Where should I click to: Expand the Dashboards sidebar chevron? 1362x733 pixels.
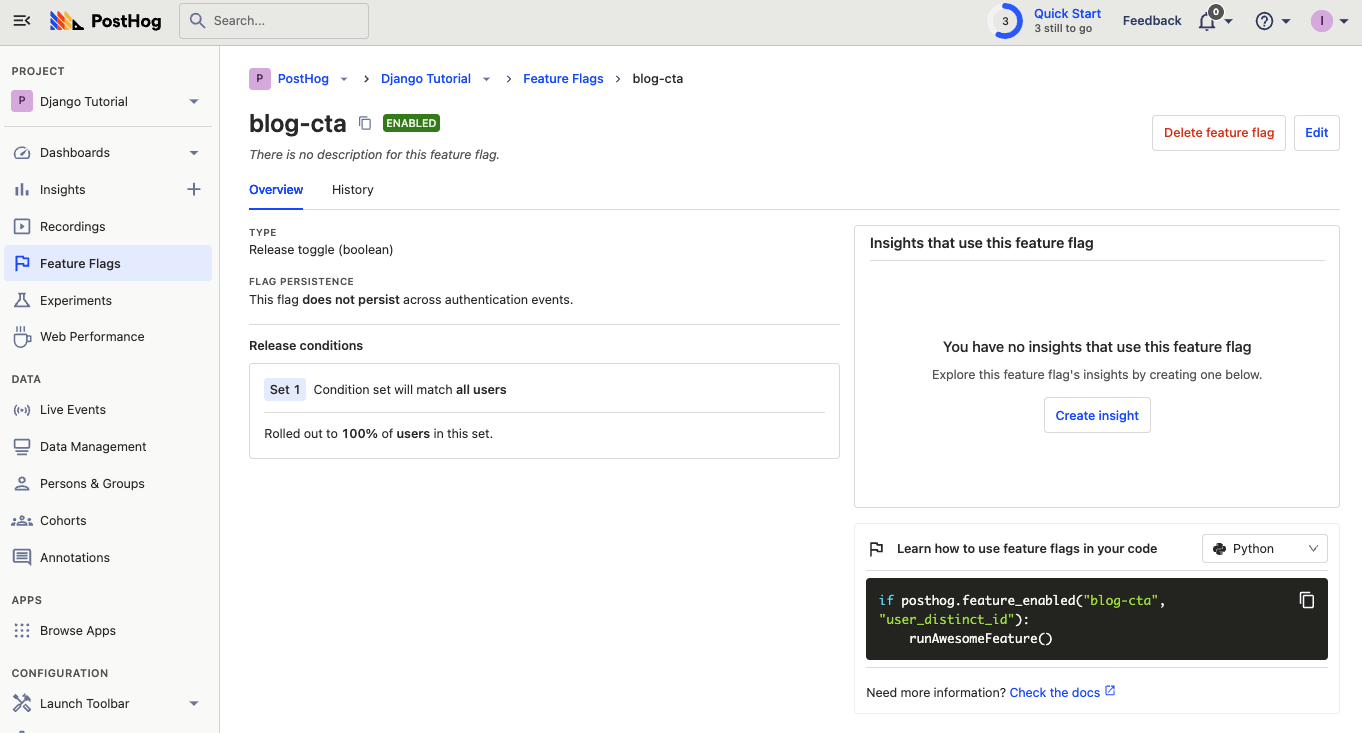pos(194,153)
